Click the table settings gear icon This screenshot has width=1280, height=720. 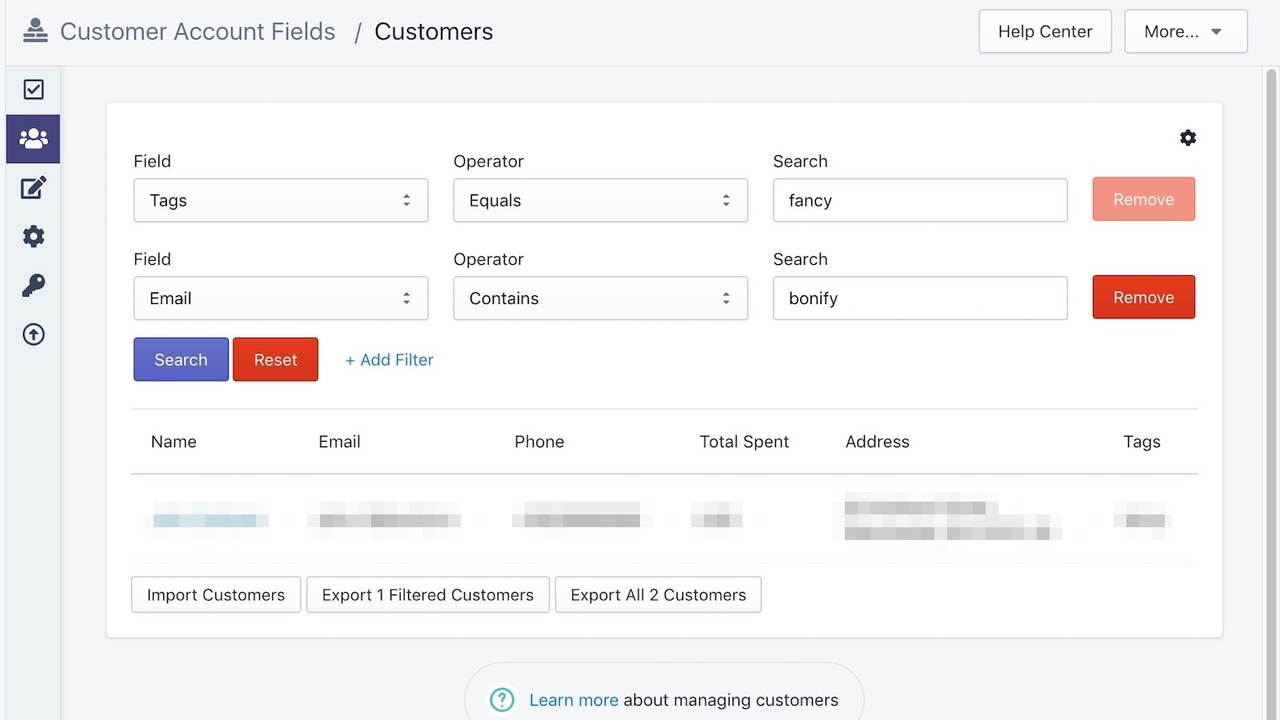[x=1188, y=138]
